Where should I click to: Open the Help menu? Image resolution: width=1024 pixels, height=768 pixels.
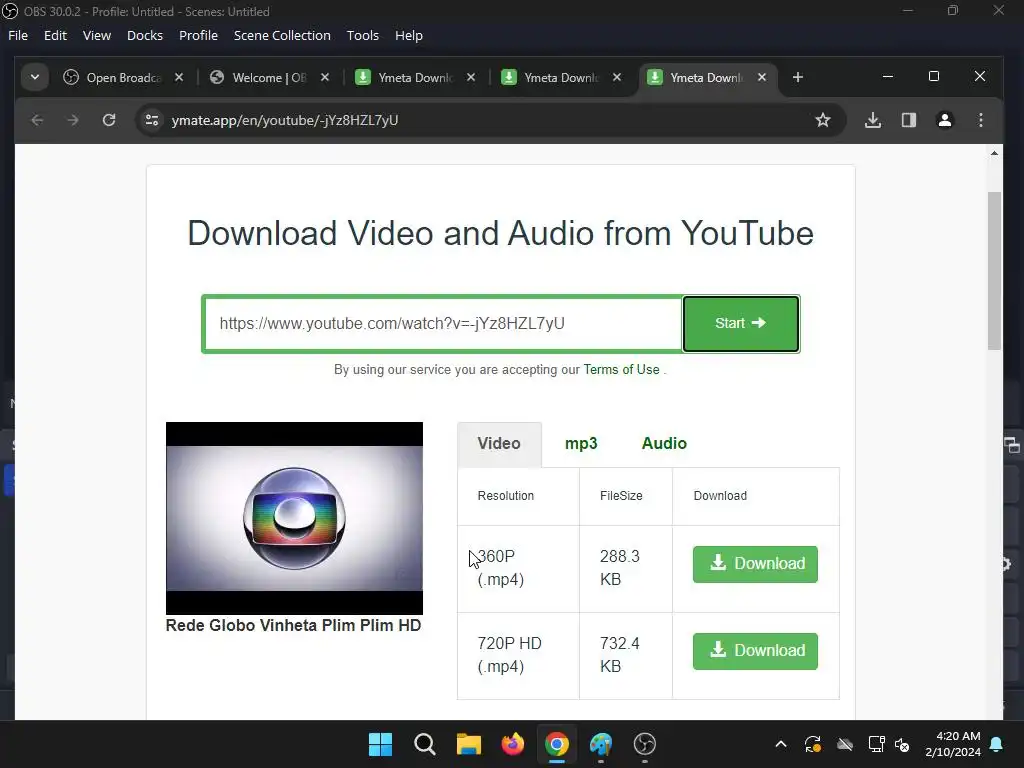(408, 35)
